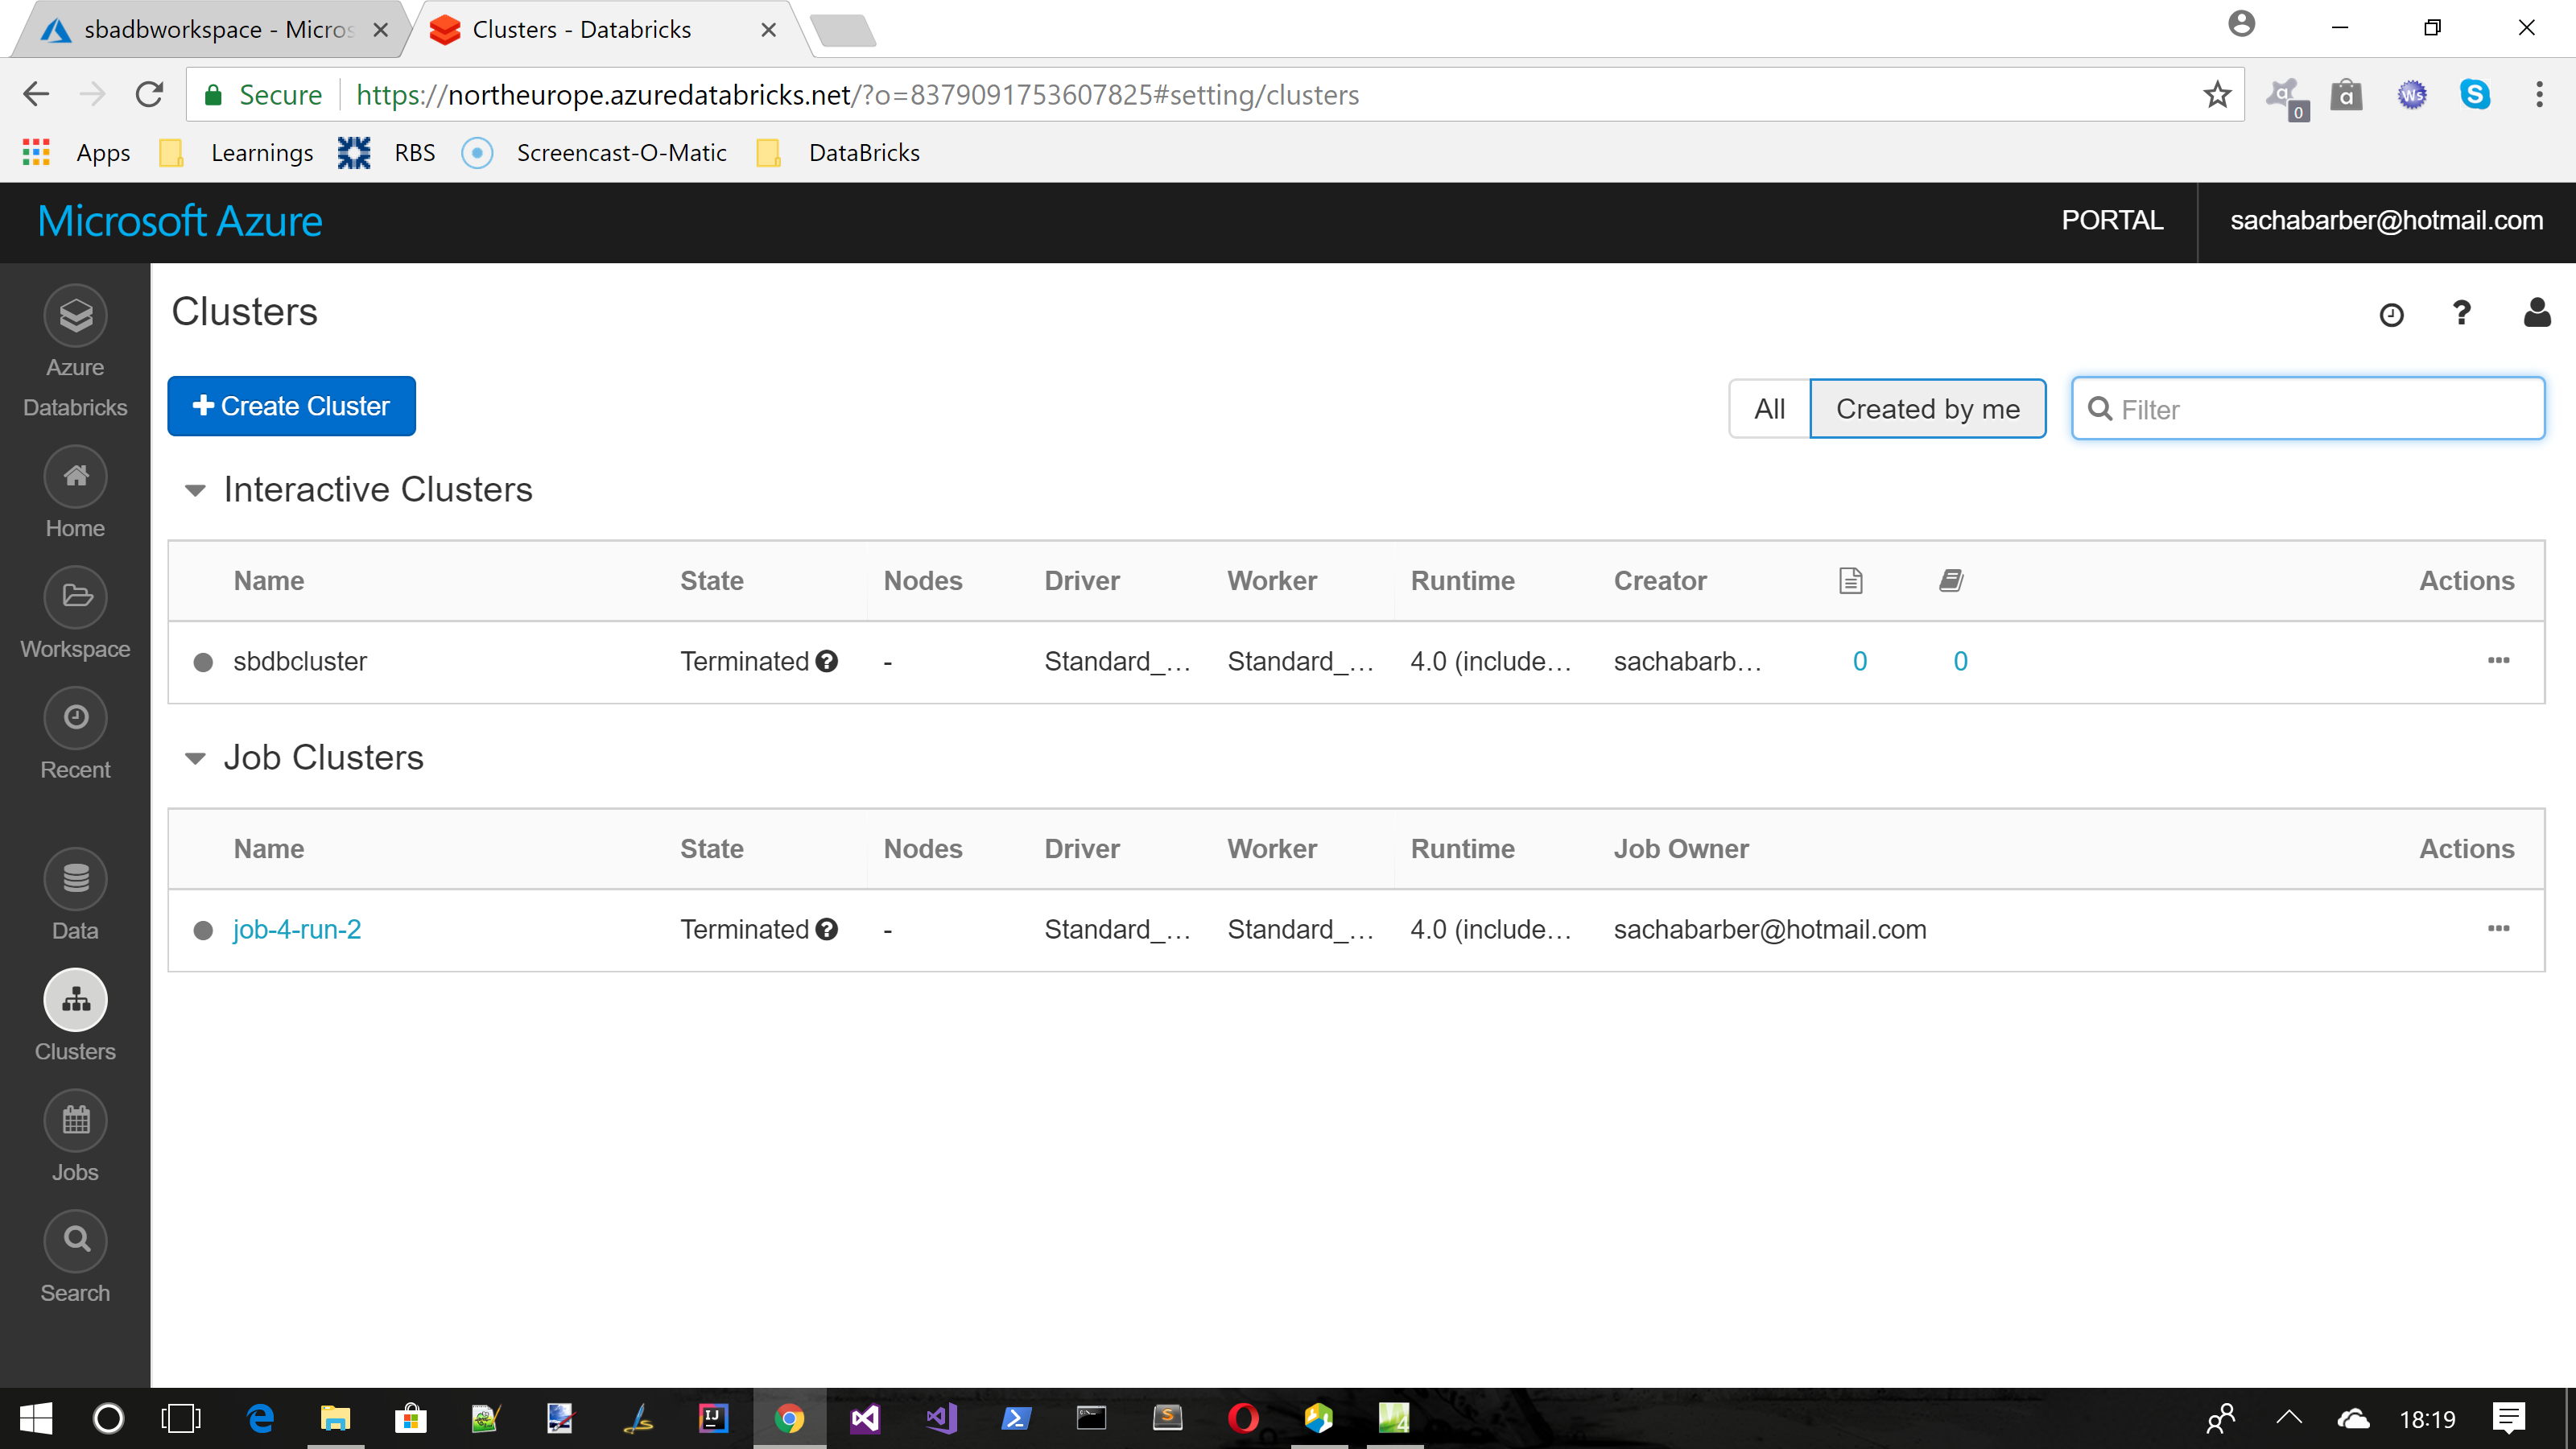
Task: Open Windows notification center
Action: click(2508, 1418)
